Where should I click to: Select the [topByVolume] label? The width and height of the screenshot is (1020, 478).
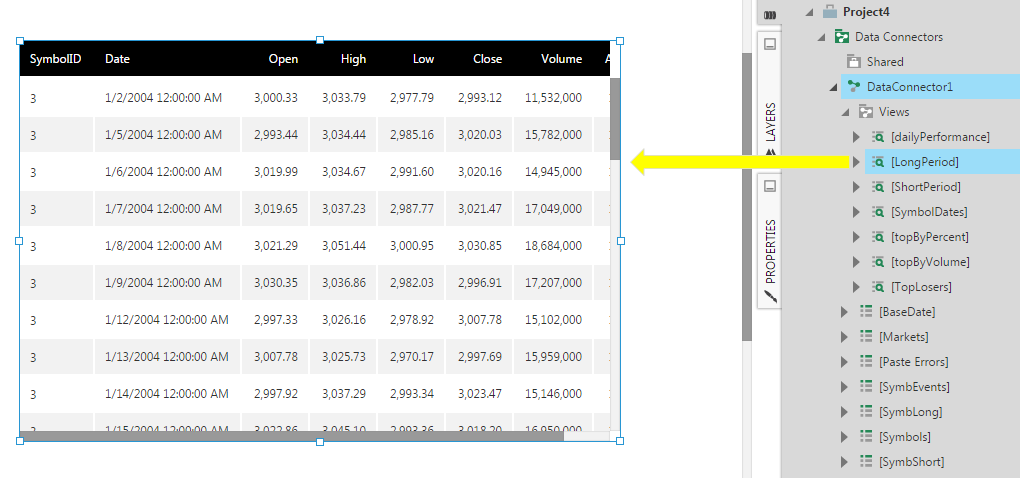(x=930, y=262)
